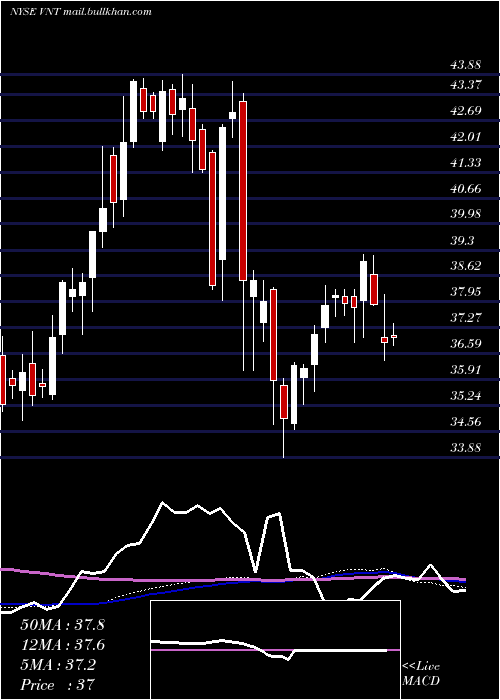Click the 34.56 price axis label
The image size is (500, 700).
[x=466, y=421]
